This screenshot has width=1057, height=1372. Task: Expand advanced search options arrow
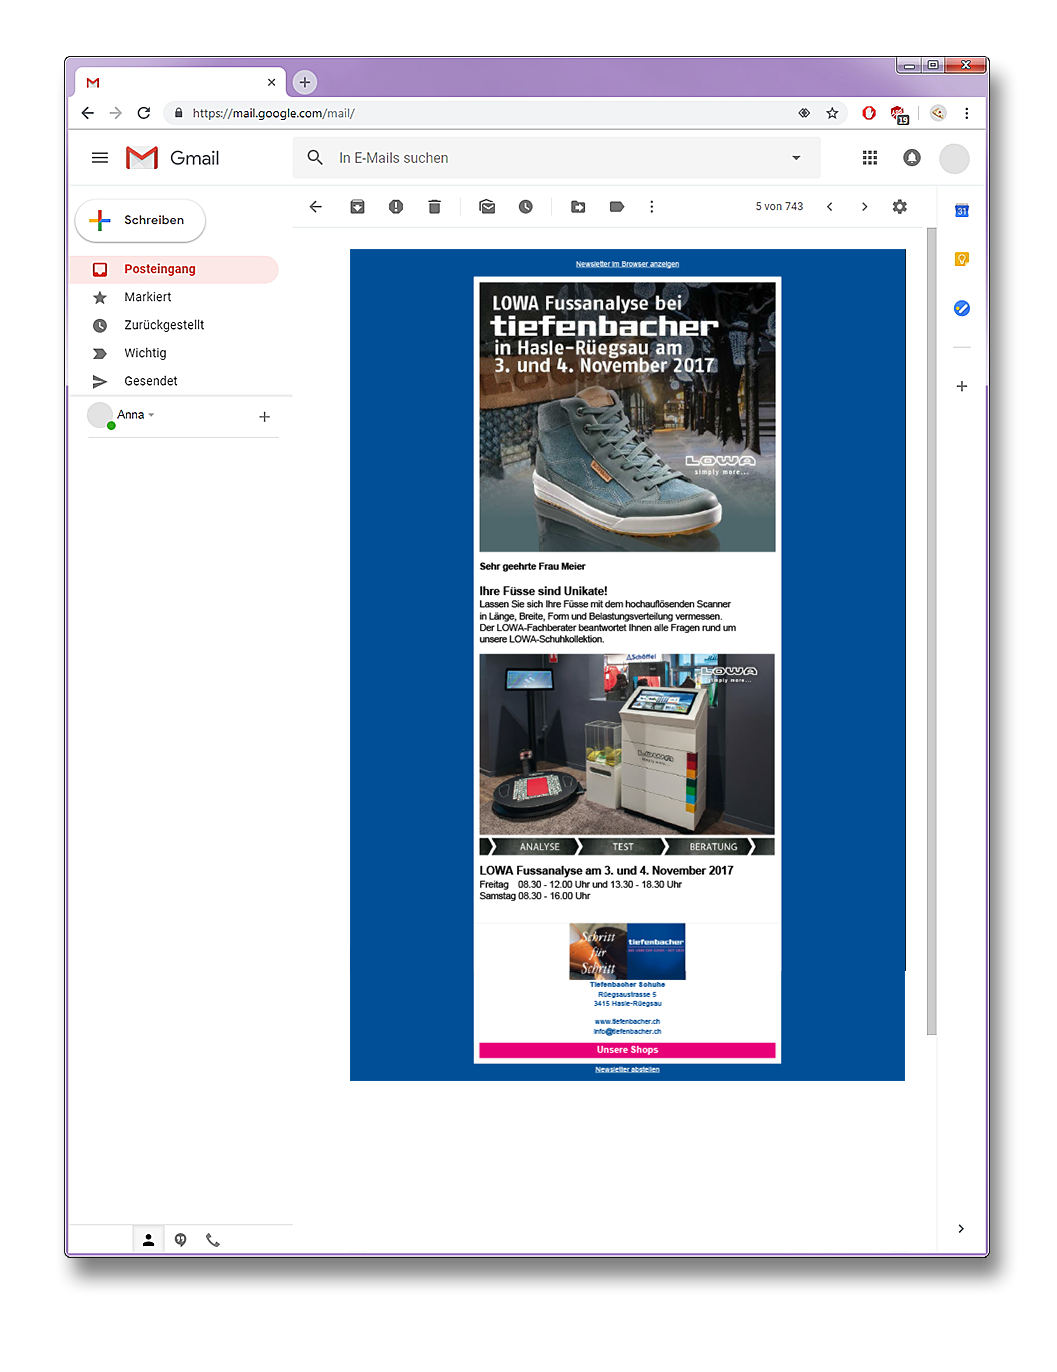[x=796, y=158]
